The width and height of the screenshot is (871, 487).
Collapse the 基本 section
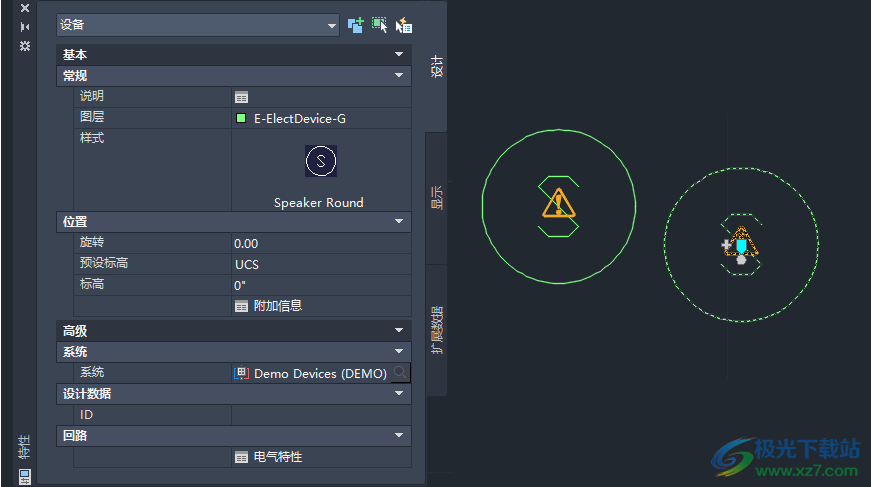click(399, 54)
